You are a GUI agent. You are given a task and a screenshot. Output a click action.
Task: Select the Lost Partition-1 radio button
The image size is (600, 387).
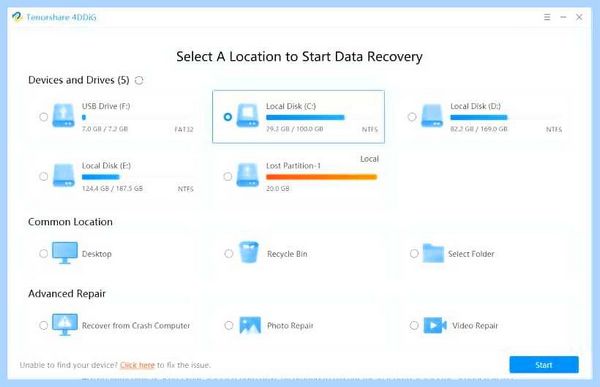(228, 176)
